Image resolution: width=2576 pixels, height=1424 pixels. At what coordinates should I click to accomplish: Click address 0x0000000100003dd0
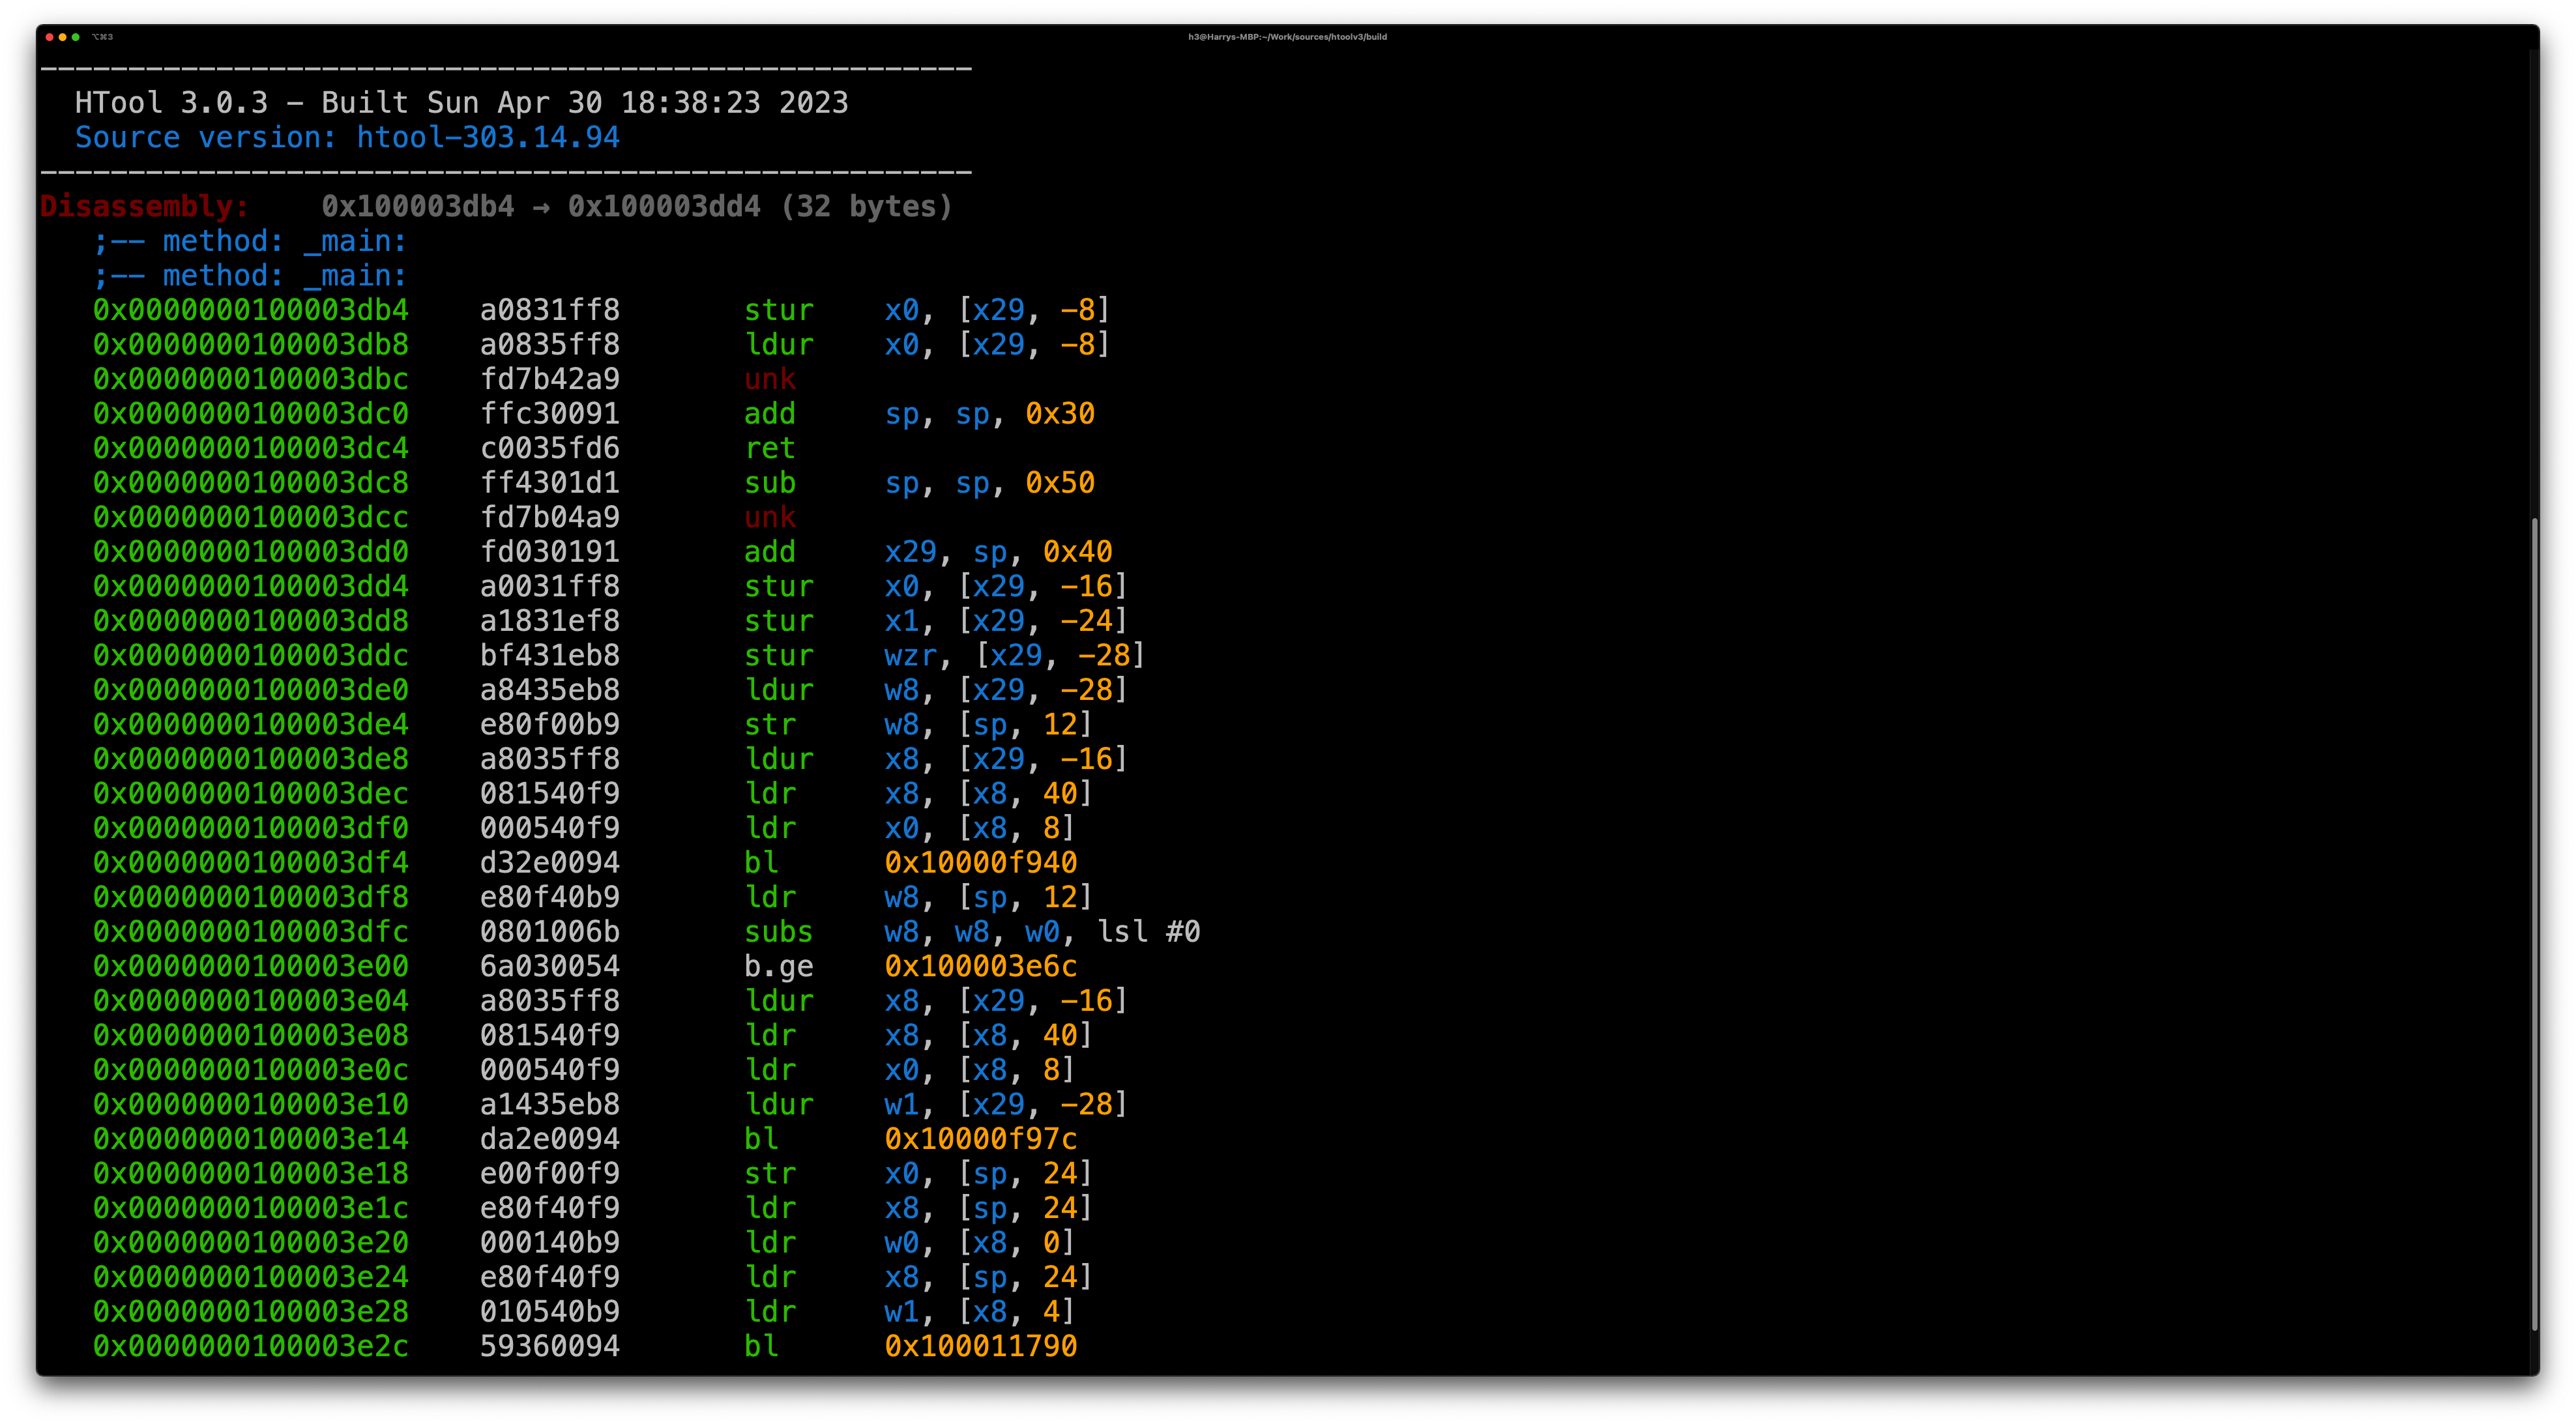click(251, 552)
